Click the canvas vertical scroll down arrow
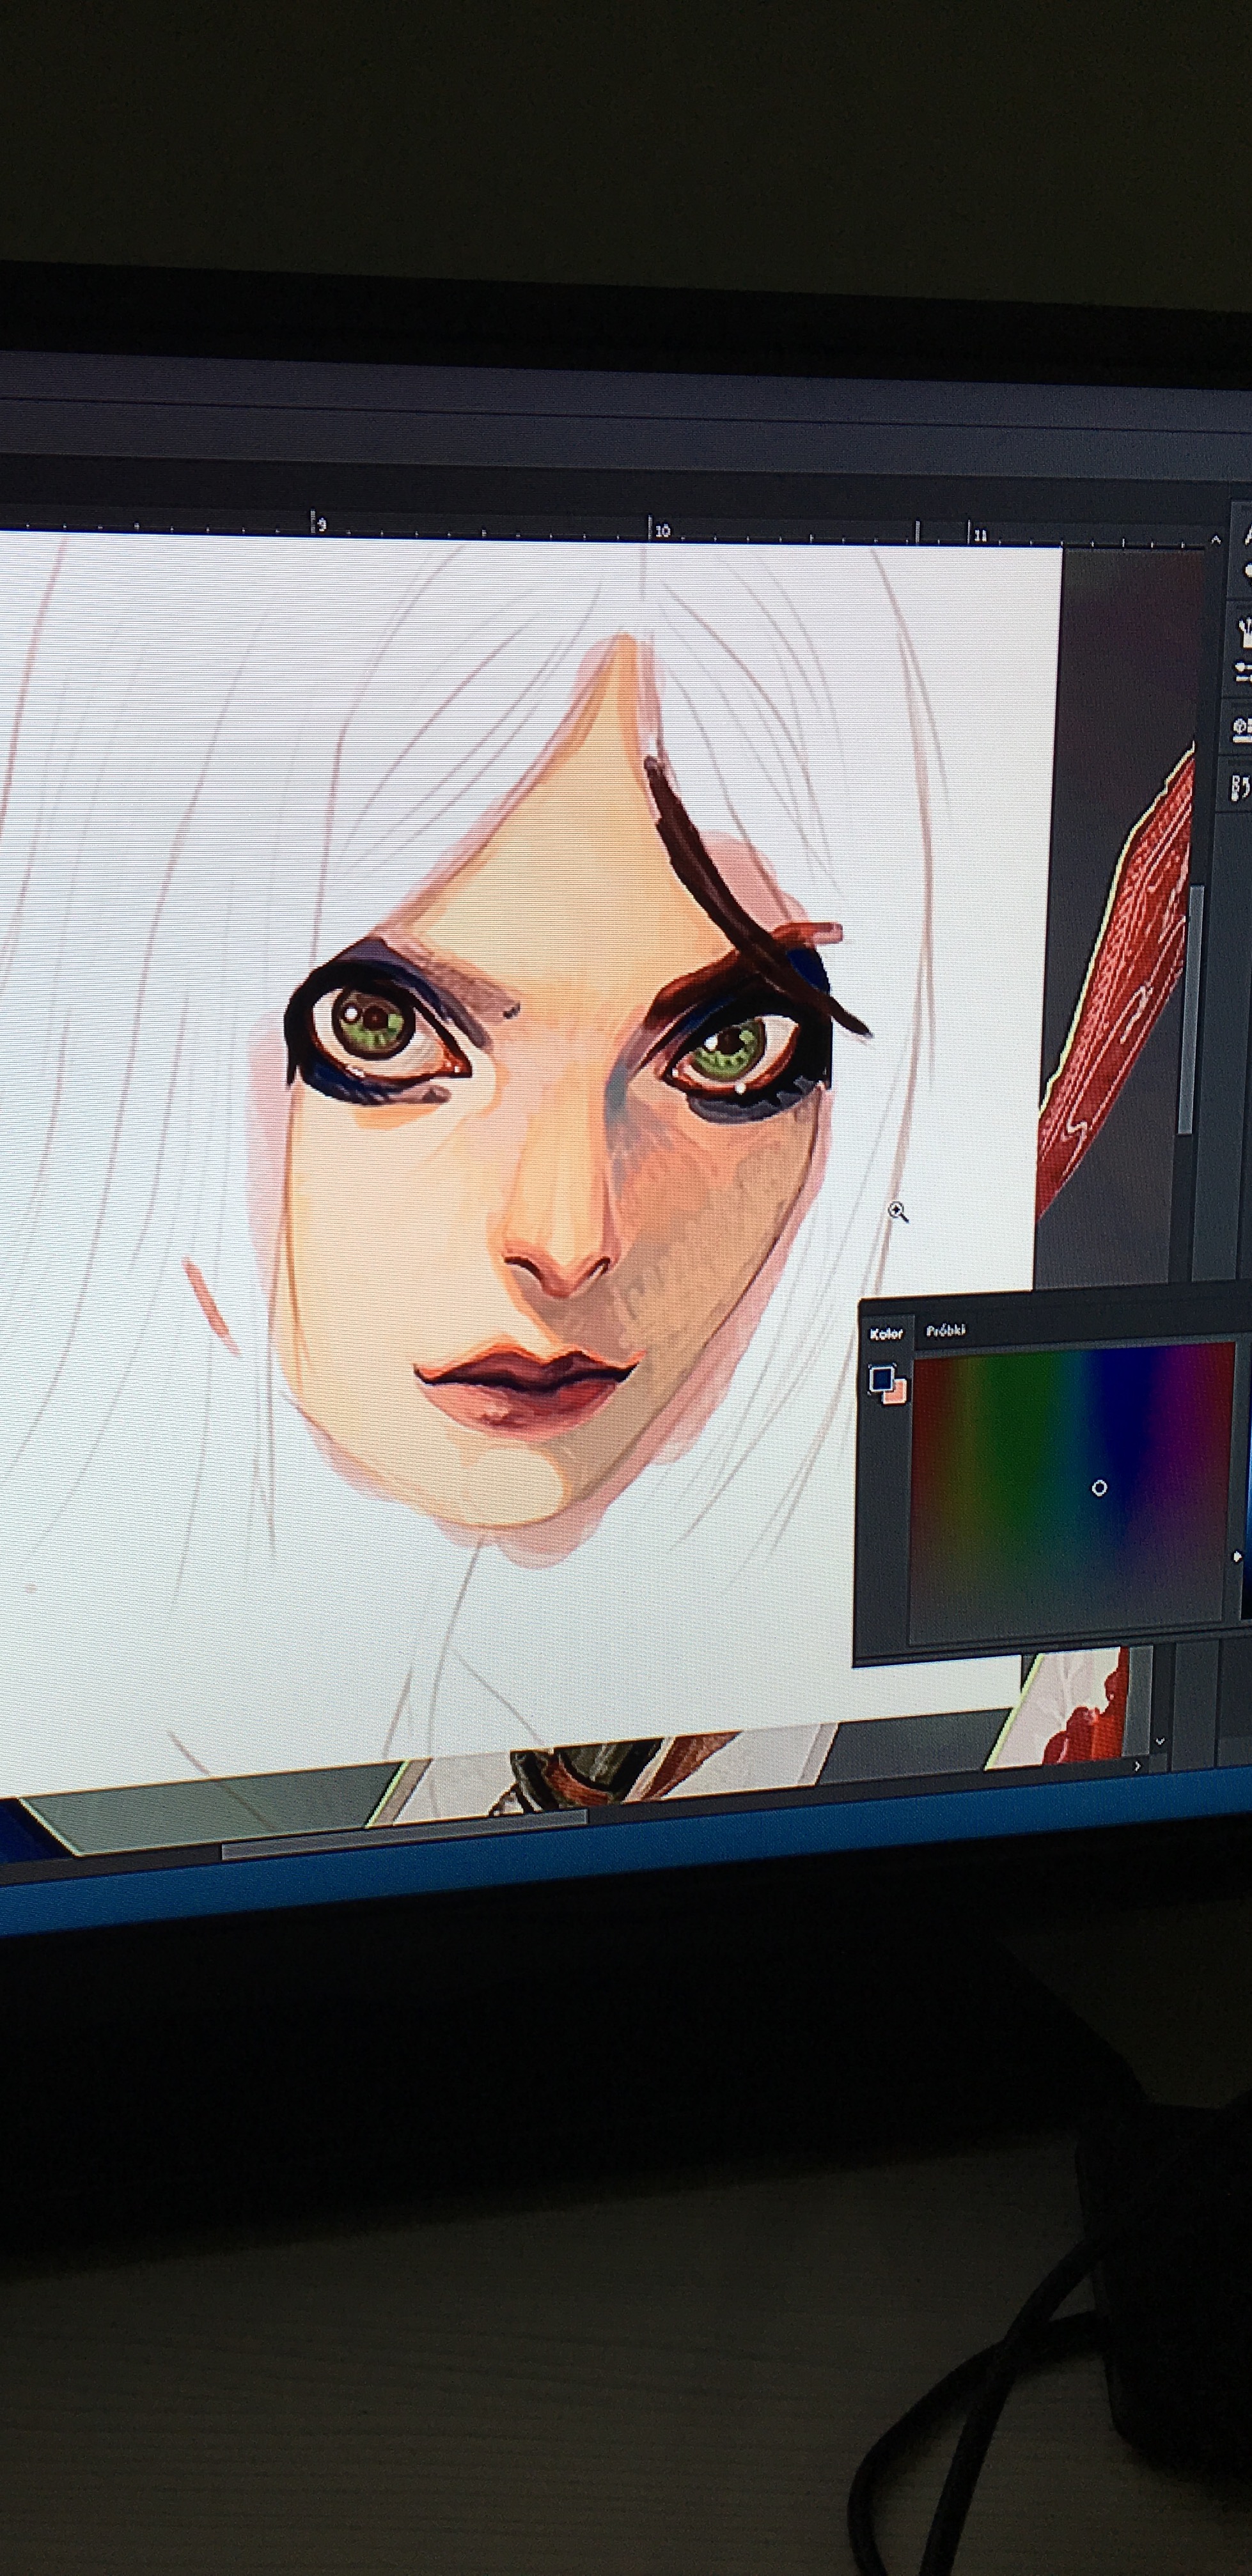The image size is (1252, 2576). [x=1160, y=1741]
